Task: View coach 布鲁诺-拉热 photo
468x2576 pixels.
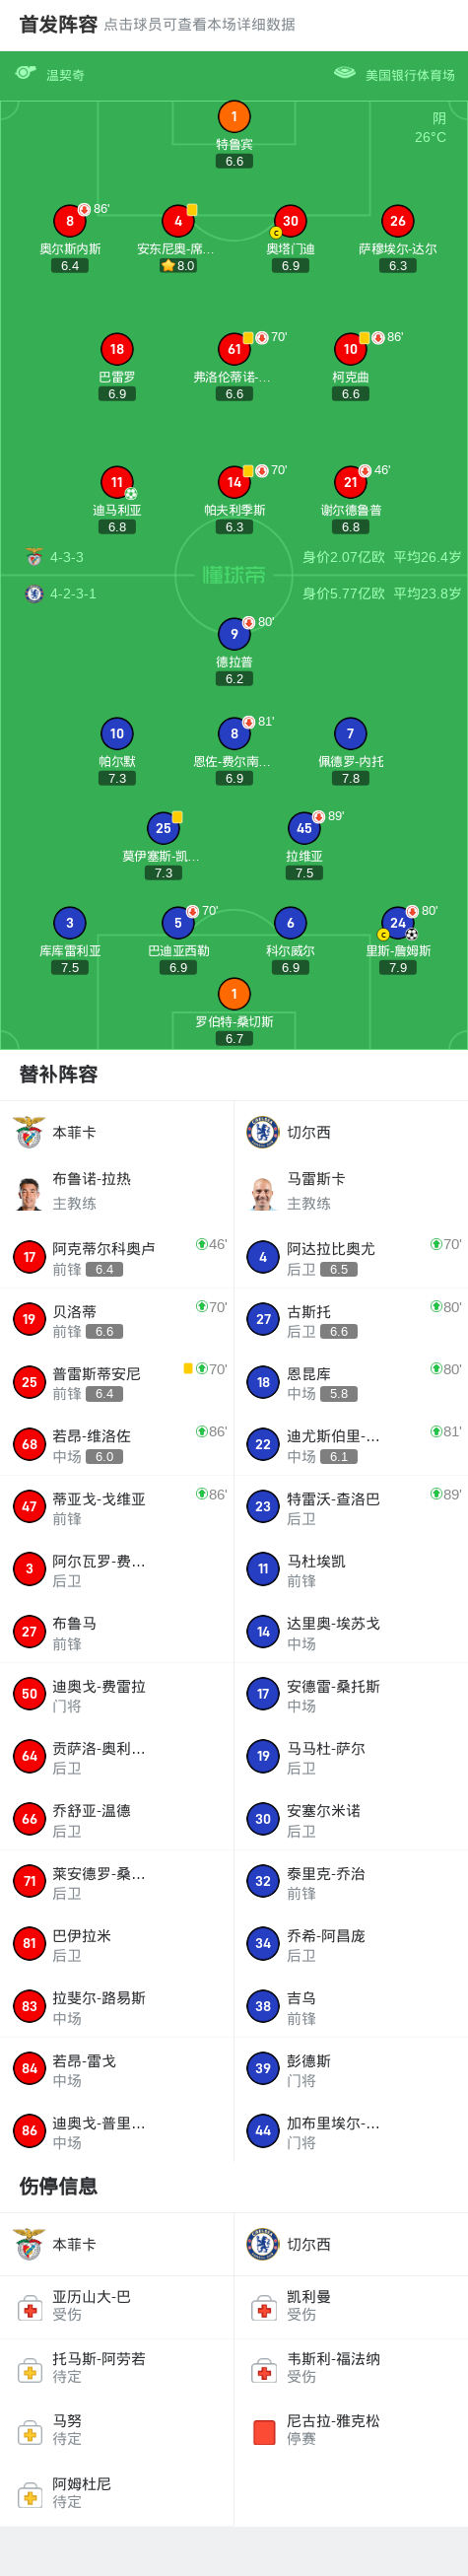Action: pos(29,1192)
